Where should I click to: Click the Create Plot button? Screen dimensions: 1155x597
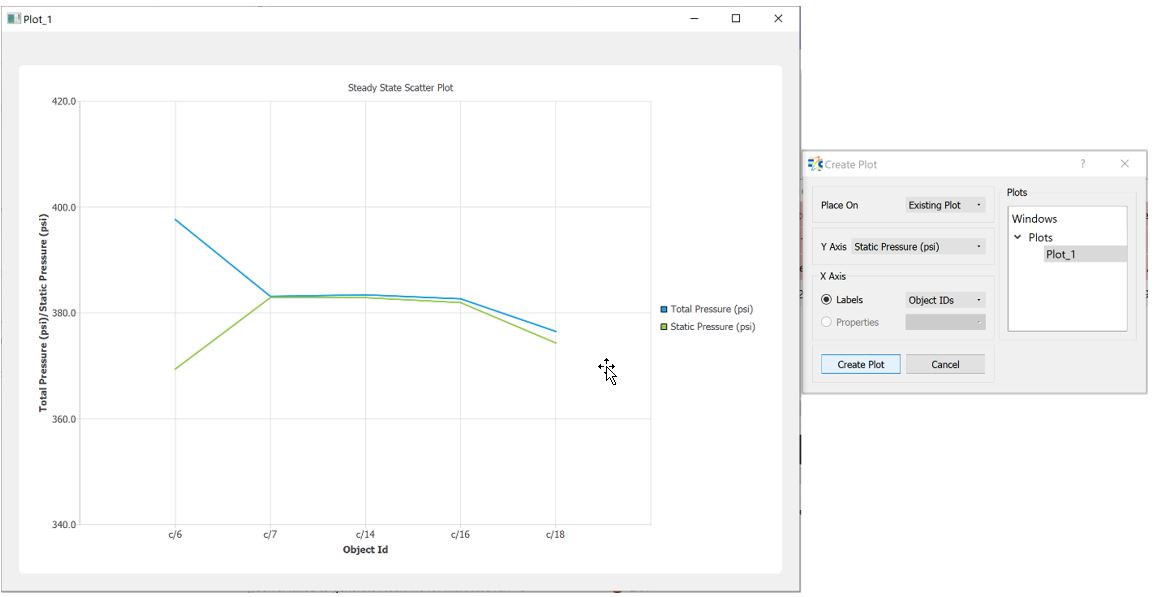(860, 365)
